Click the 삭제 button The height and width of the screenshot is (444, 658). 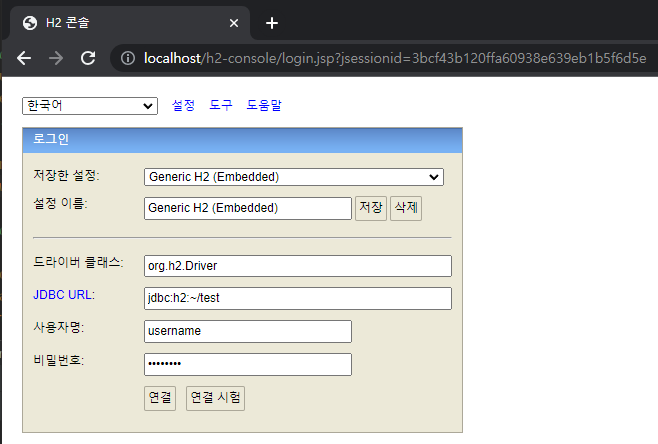tap(406, 208)
